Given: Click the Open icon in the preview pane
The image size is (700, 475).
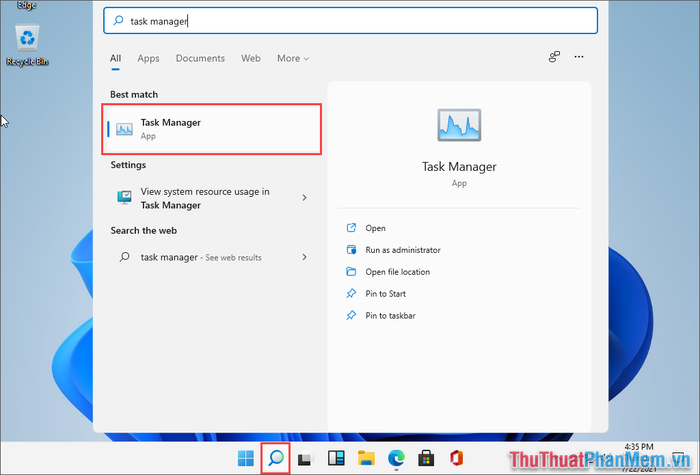Looking at the screenshot, I should pyautogui.click(x=351, y=228).
